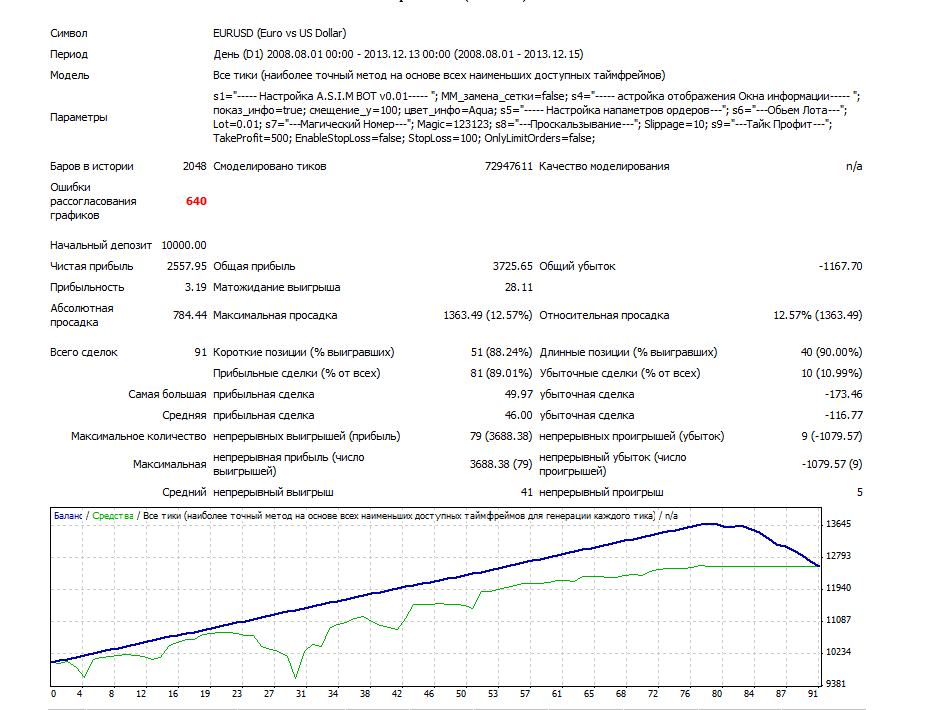This screenshot has width=942, height=710.
Task: Select the modelled ticks value "72947611"
Action: click(509, 166)
